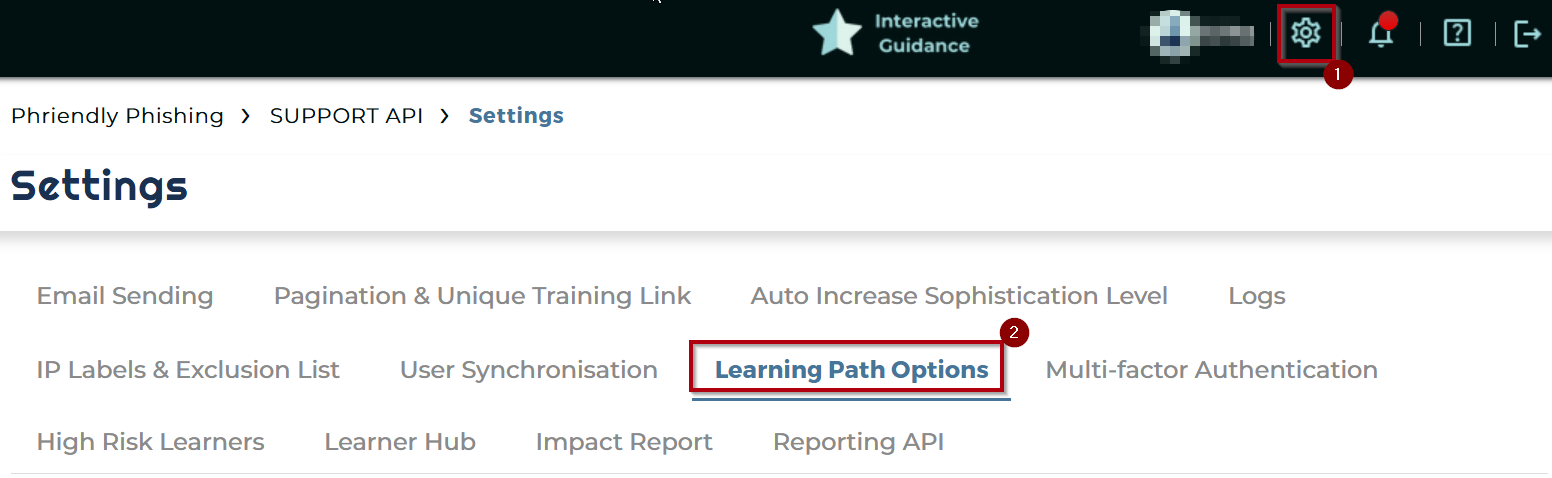Switch to User Synchronisation tab
1552x478 pixels.
[x=529, y=370]
